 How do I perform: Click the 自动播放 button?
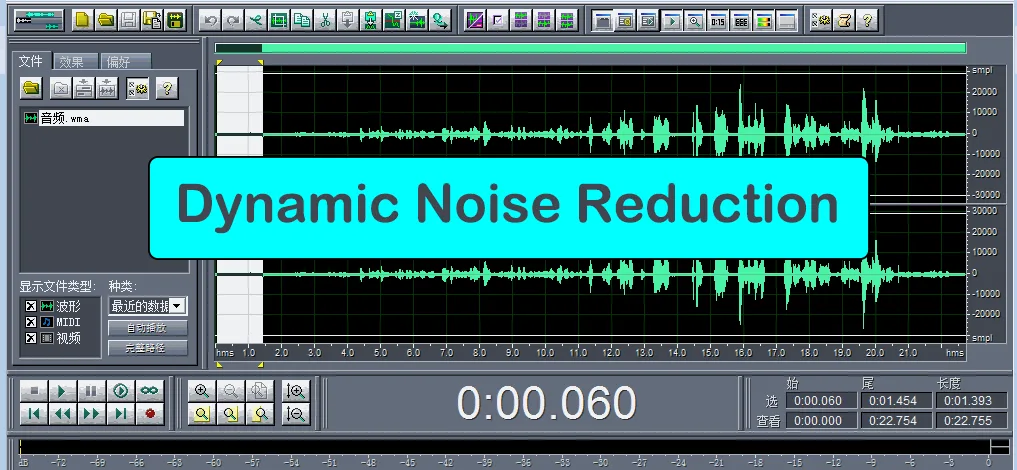tap(147, 327)
